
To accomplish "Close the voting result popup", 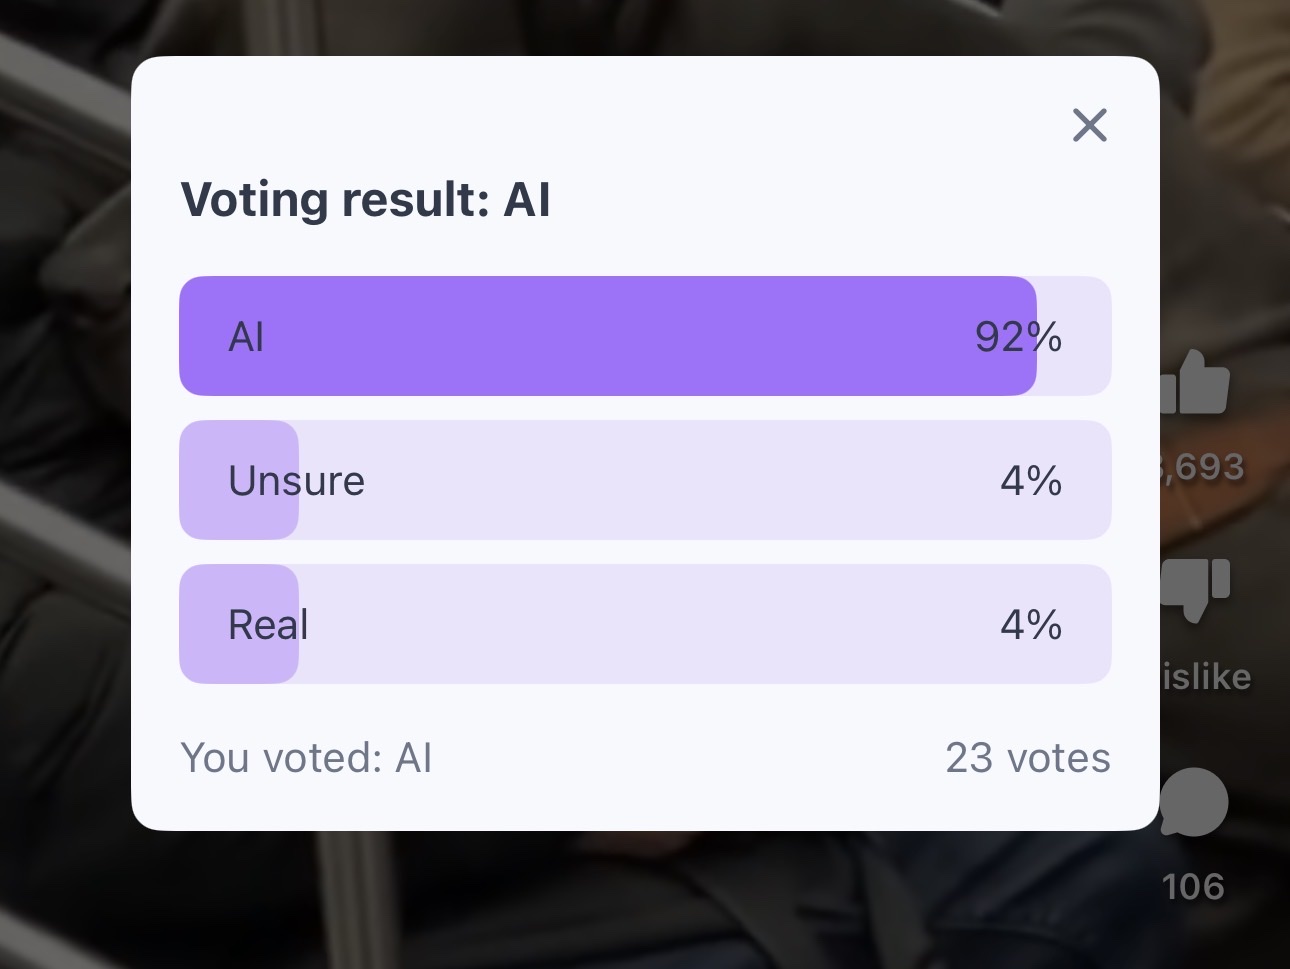I will point(1089,125).
